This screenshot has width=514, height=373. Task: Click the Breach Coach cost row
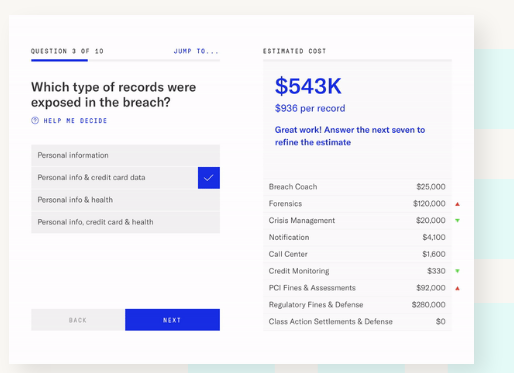coord(357,187)
